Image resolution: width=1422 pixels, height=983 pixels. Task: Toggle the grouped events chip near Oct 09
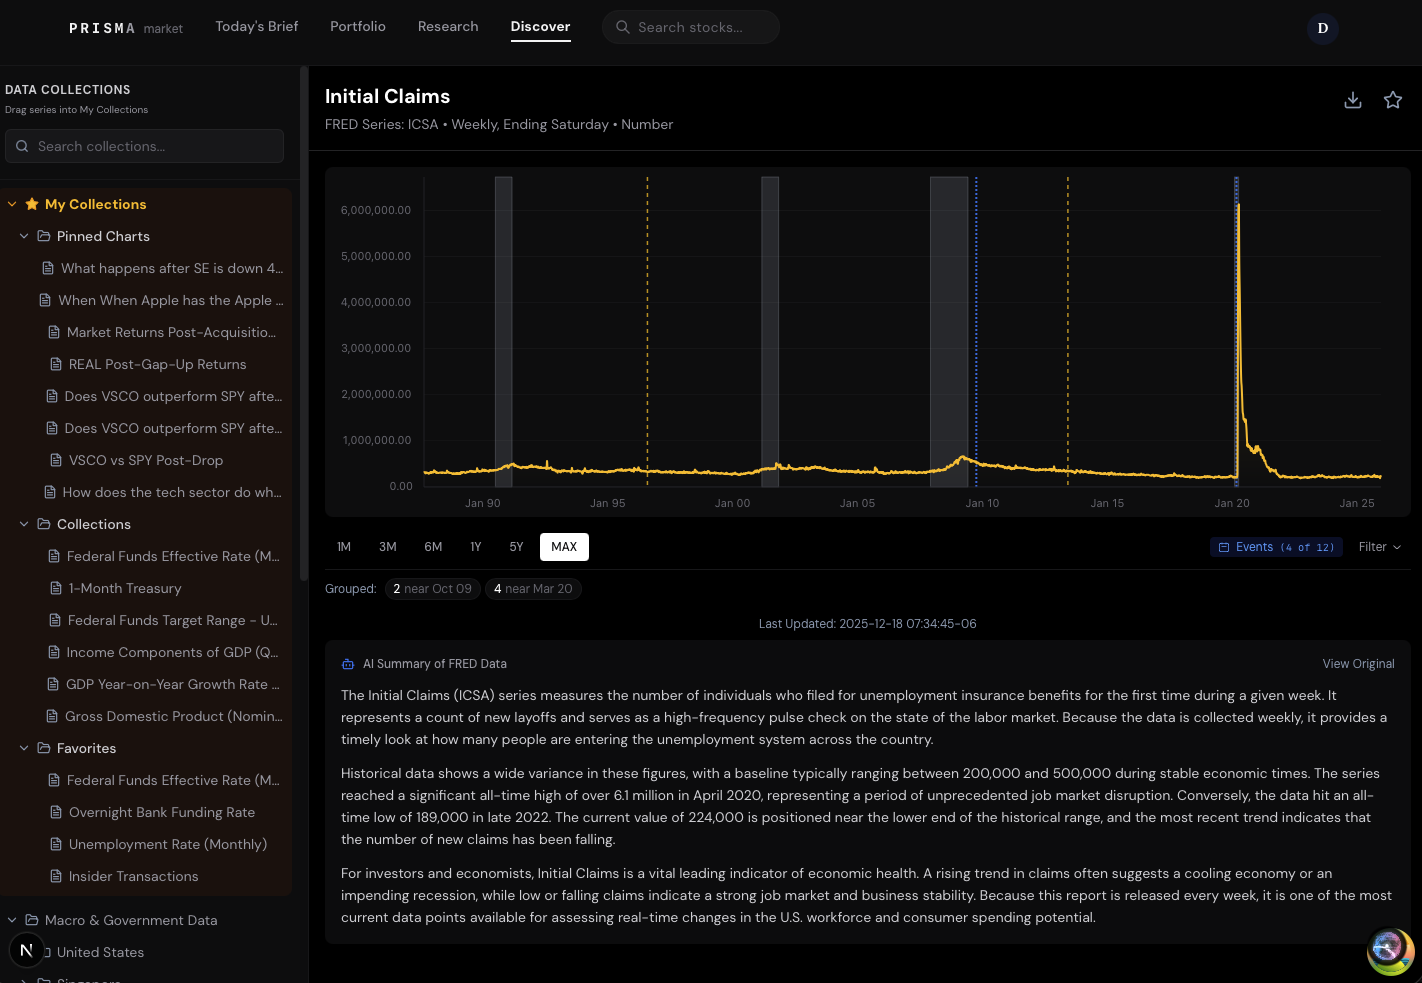pos(432,589)
